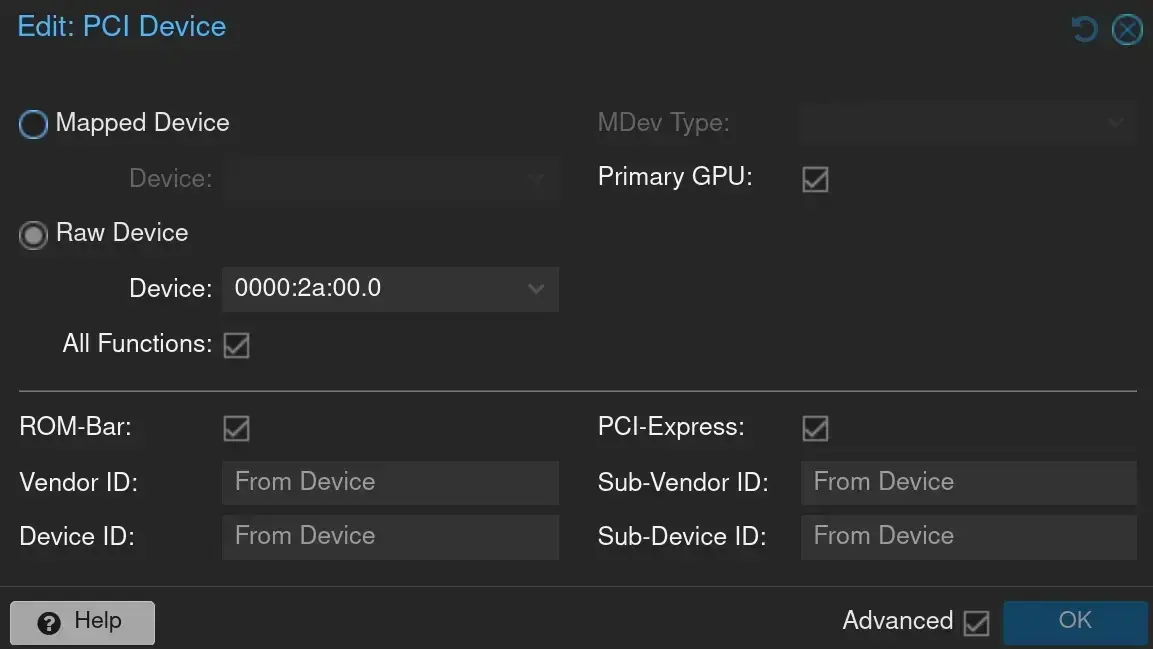The width and height of the screenshot is (1153, 649).
Task: Select the Mapped Device radio button
Action: [33, 124]
